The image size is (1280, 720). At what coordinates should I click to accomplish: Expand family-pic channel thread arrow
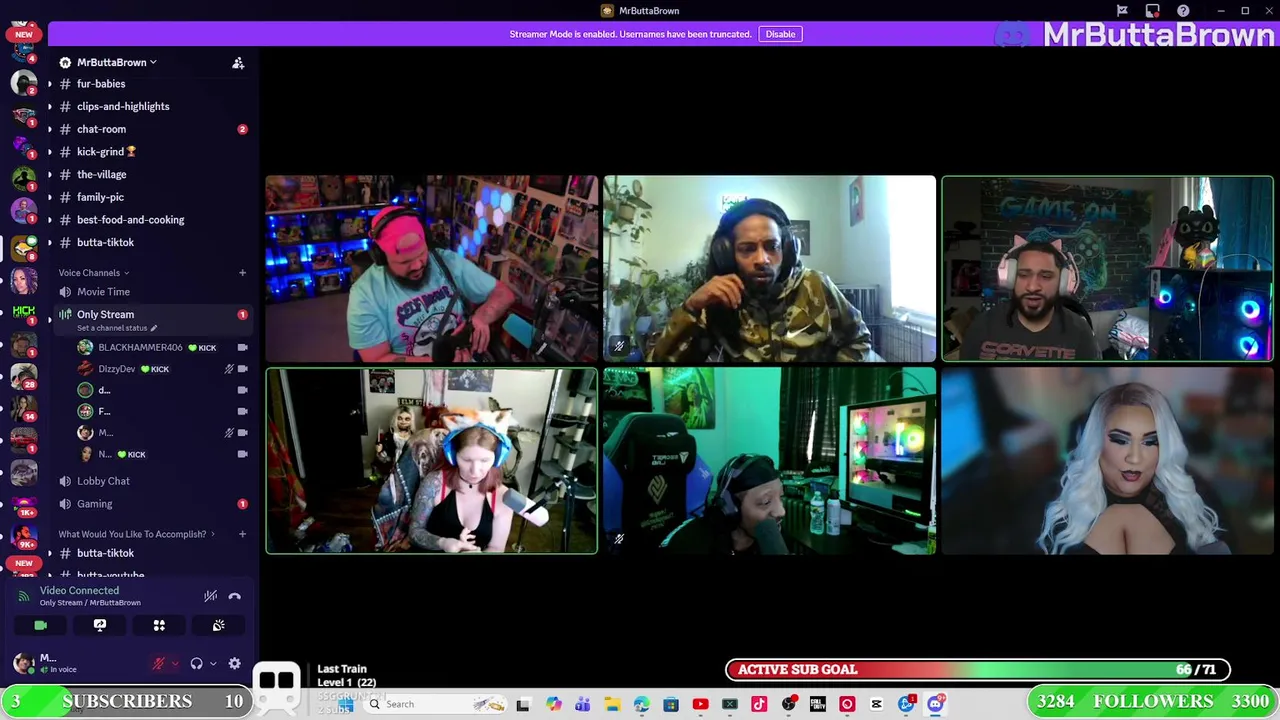coord(50,197)
